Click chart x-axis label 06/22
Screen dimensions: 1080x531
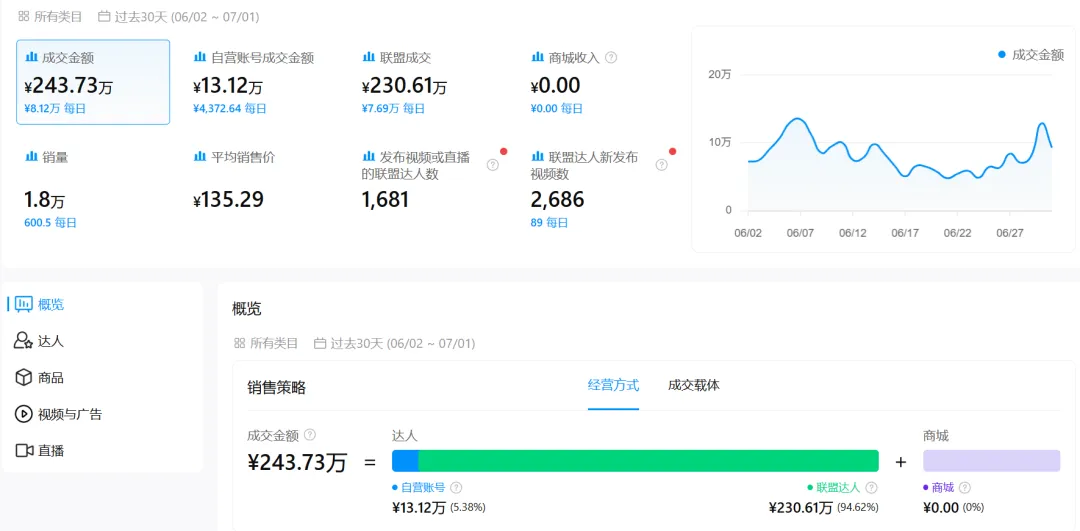point(957,233)
